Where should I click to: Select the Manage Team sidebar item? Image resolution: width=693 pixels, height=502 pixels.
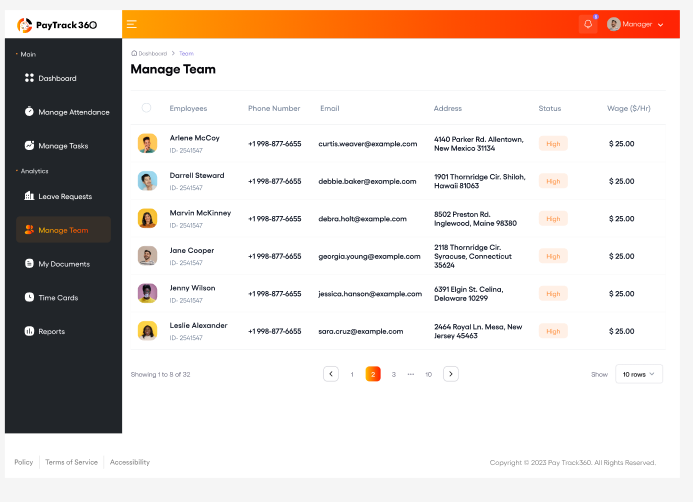coord(63,230)
